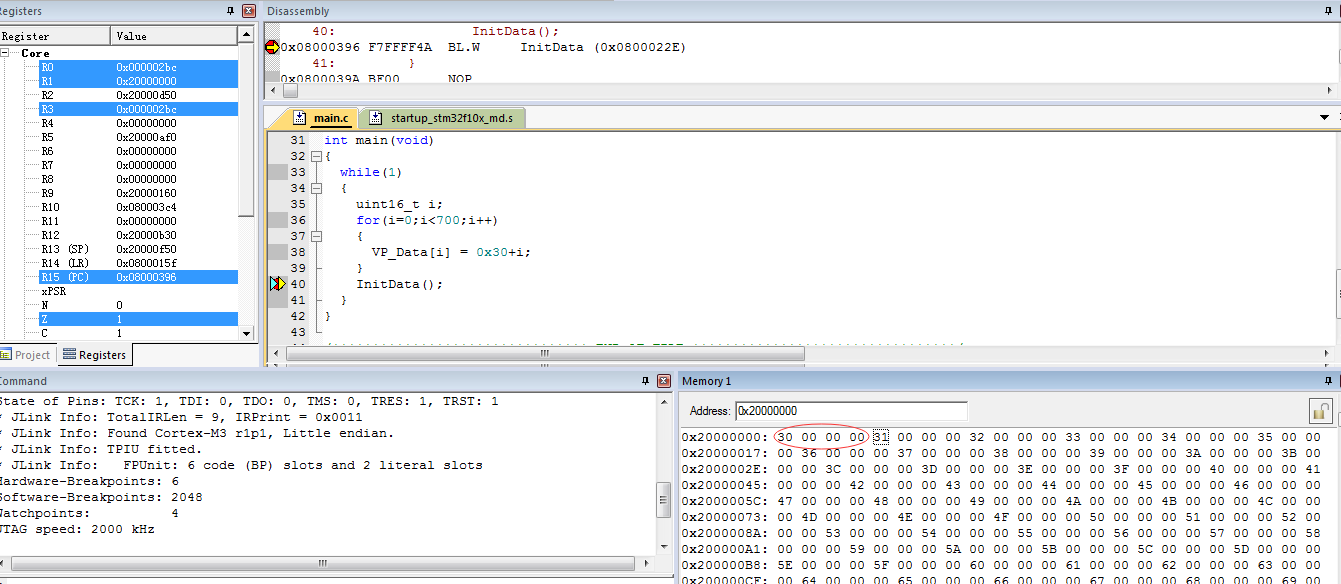Switch to startup_stm32f10x_md.s tab
The width and height of the screenshot is (1341, 584).
[443, 118]
